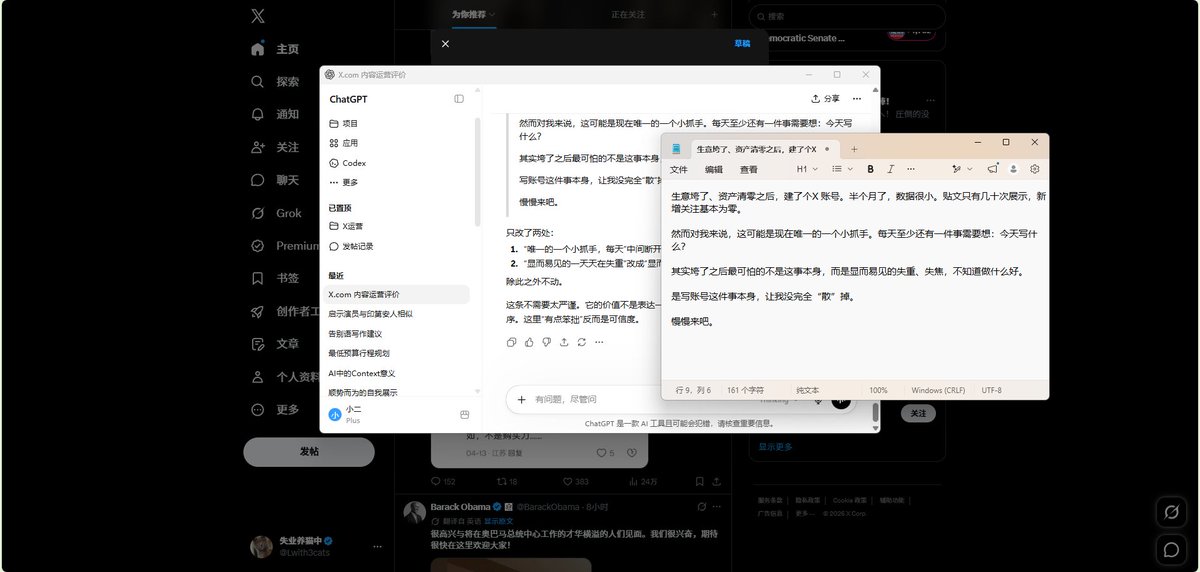Open the 通知 bell icon on X
The image size is (1200, 572).
258,114
